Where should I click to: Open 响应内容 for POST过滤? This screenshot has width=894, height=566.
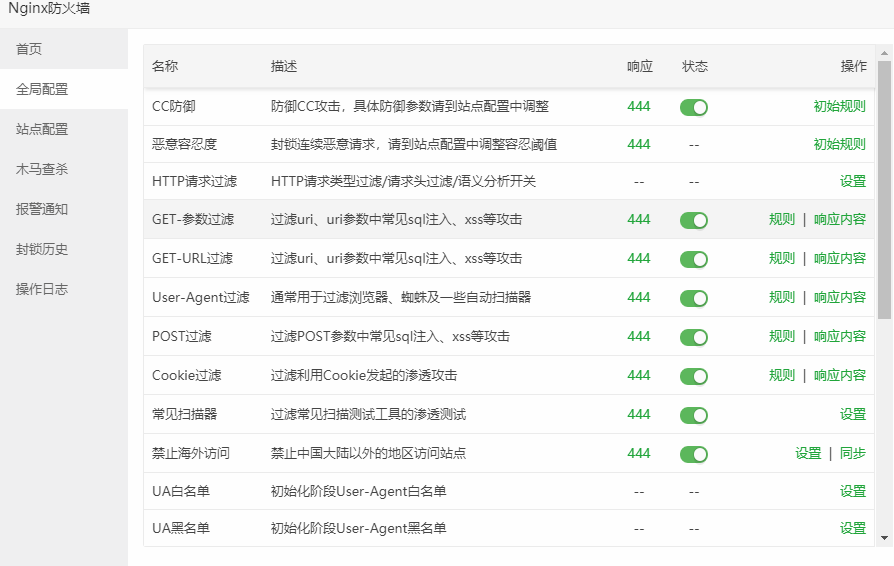839,336
